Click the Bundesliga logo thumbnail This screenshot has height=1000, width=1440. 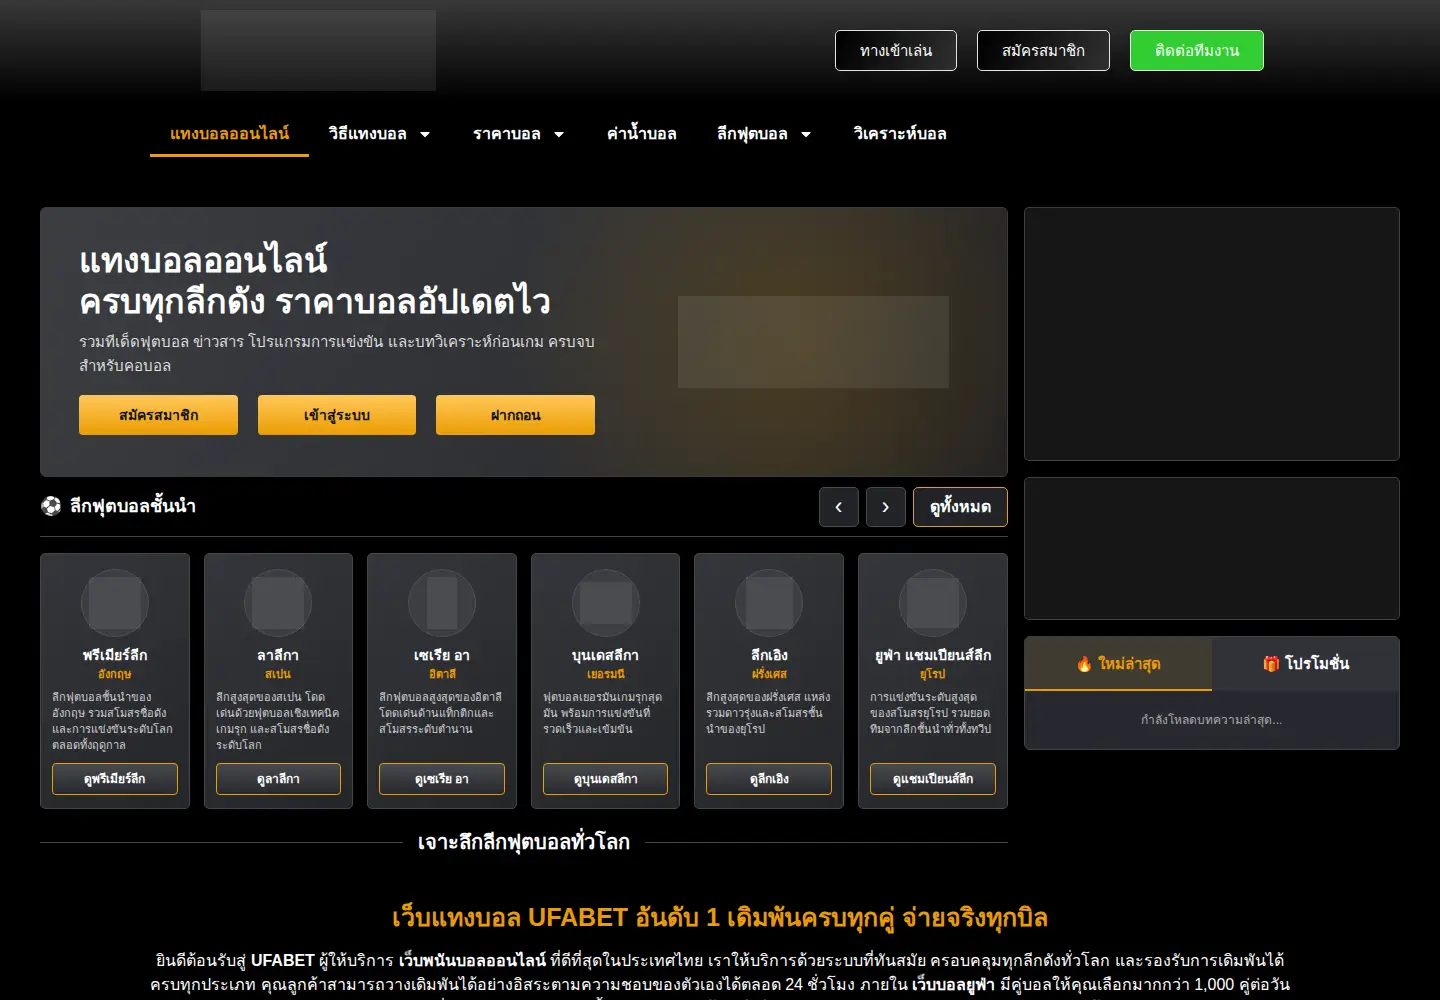(x=605, y=603)
